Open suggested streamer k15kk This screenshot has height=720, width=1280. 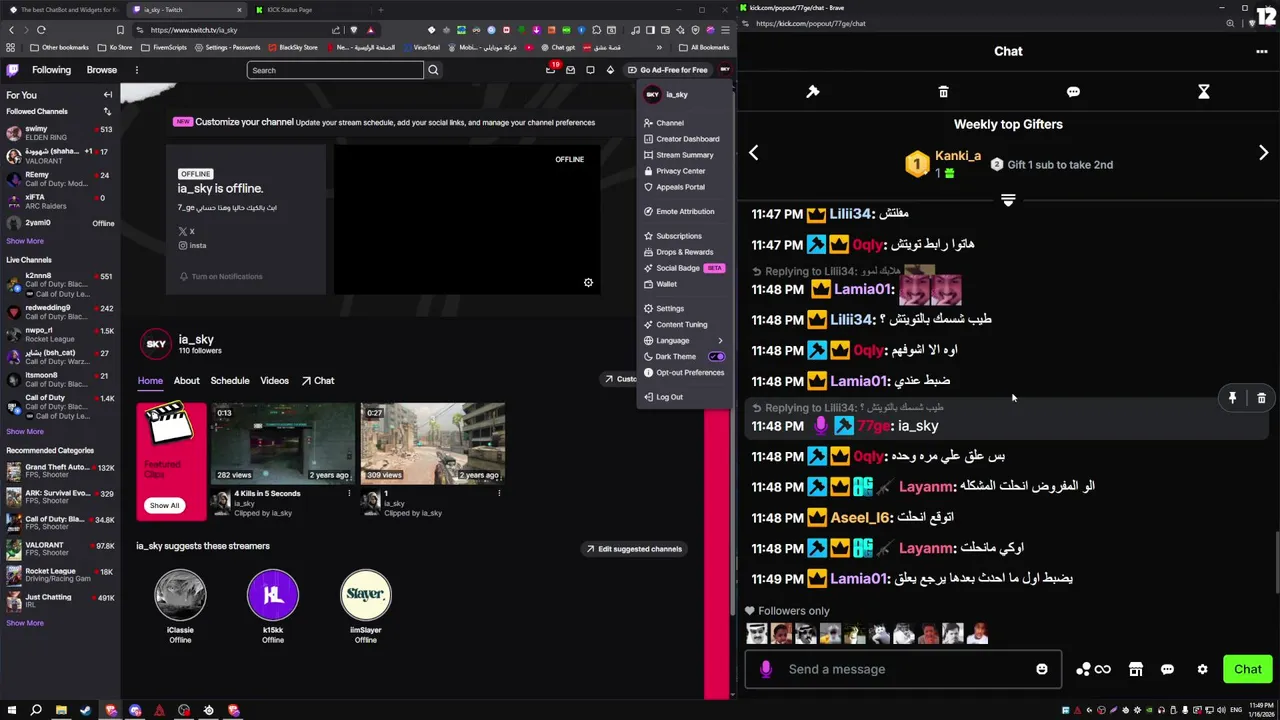point(273,595)
